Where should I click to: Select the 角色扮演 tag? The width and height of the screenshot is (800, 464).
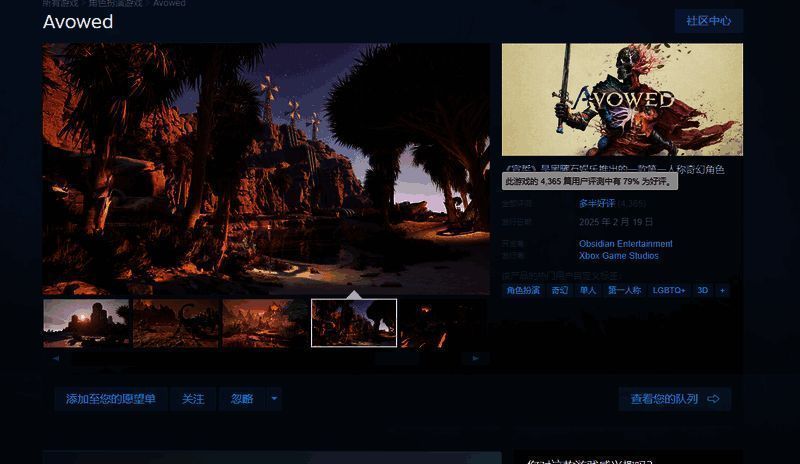tap(523, 290)
